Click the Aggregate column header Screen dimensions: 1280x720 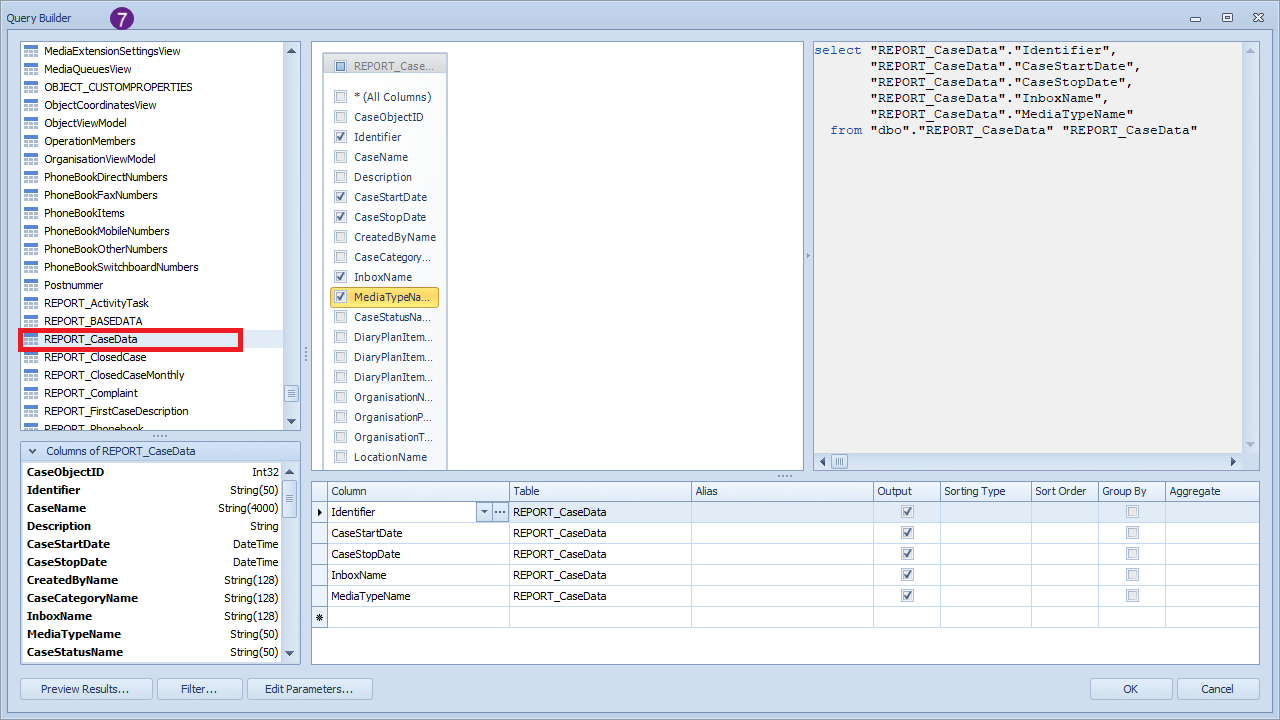coord(1212,491)
